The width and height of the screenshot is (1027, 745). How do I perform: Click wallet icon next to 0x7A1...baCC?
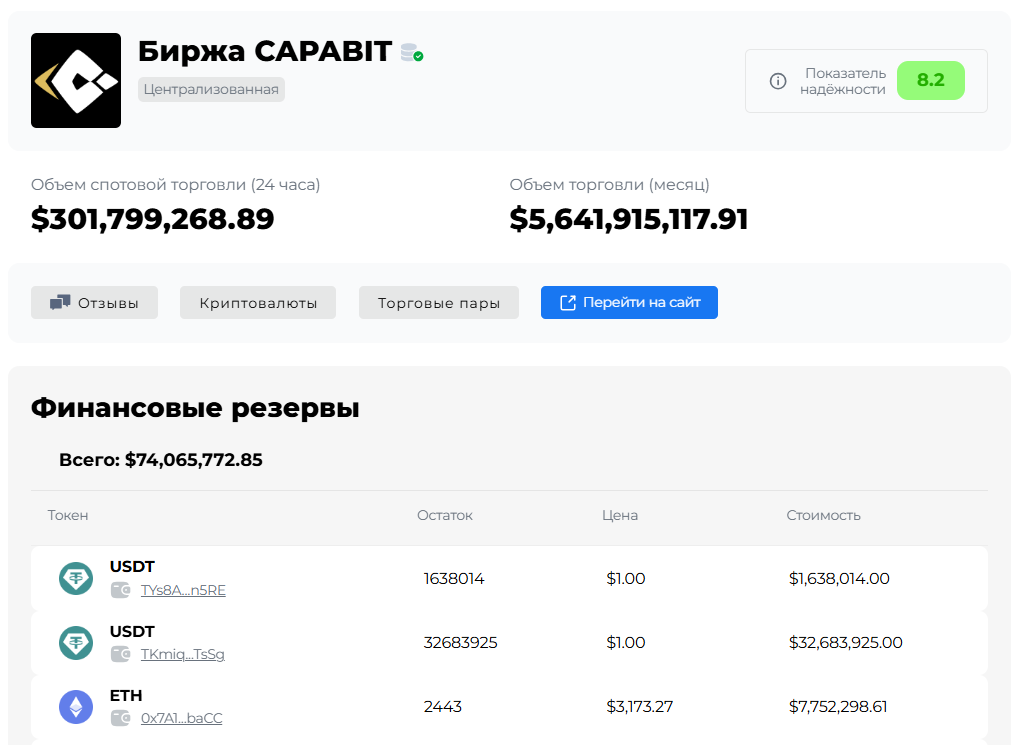coord(121,718)
